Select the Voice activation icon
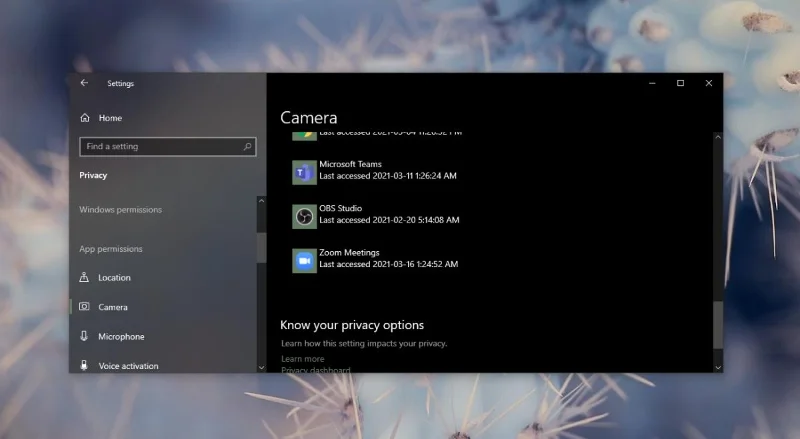800x439 pixels. [x=84, y=365]
